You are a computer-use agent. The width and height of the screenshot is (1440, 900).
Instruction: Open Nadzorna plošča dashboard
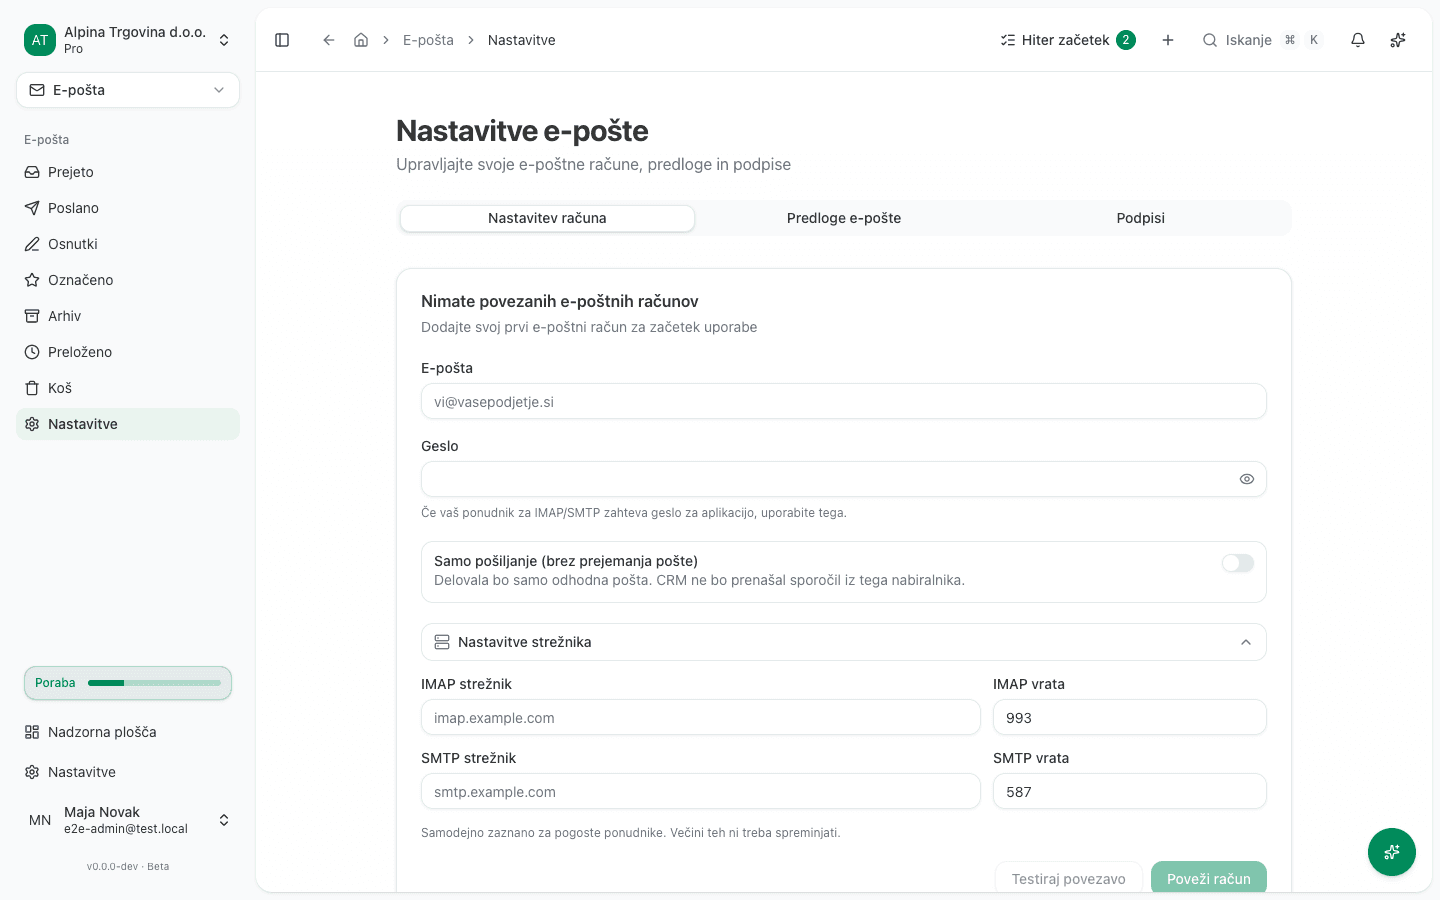[128, 732]
